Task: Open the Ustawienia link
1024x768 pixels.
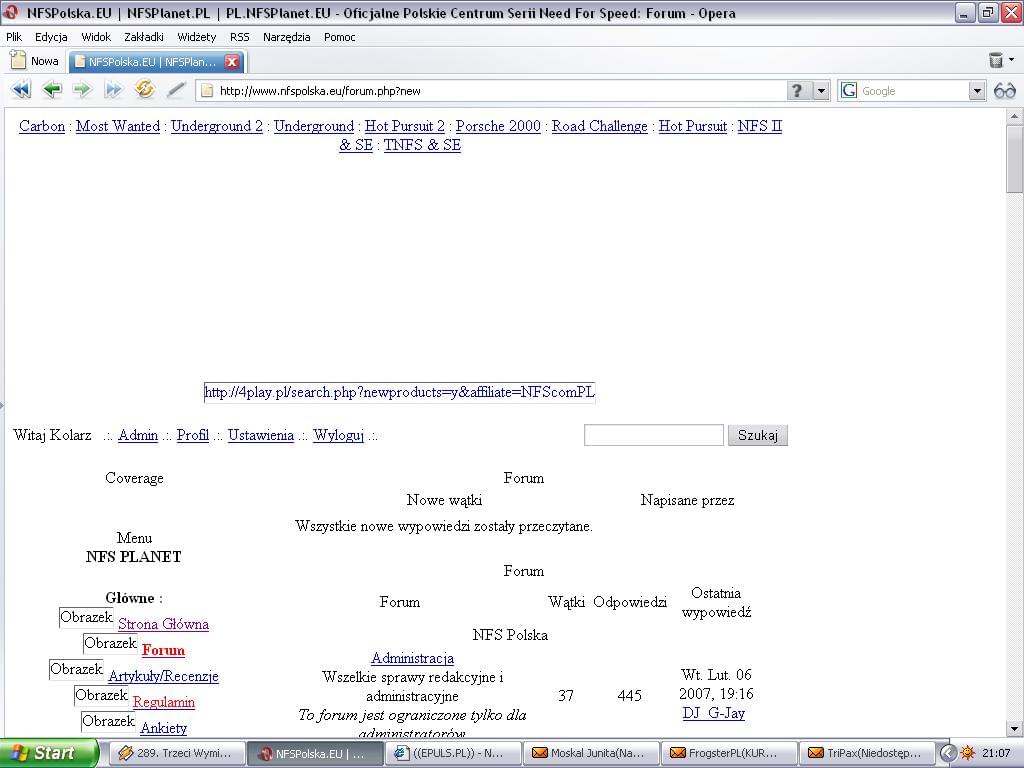Action: pos(261,436)
